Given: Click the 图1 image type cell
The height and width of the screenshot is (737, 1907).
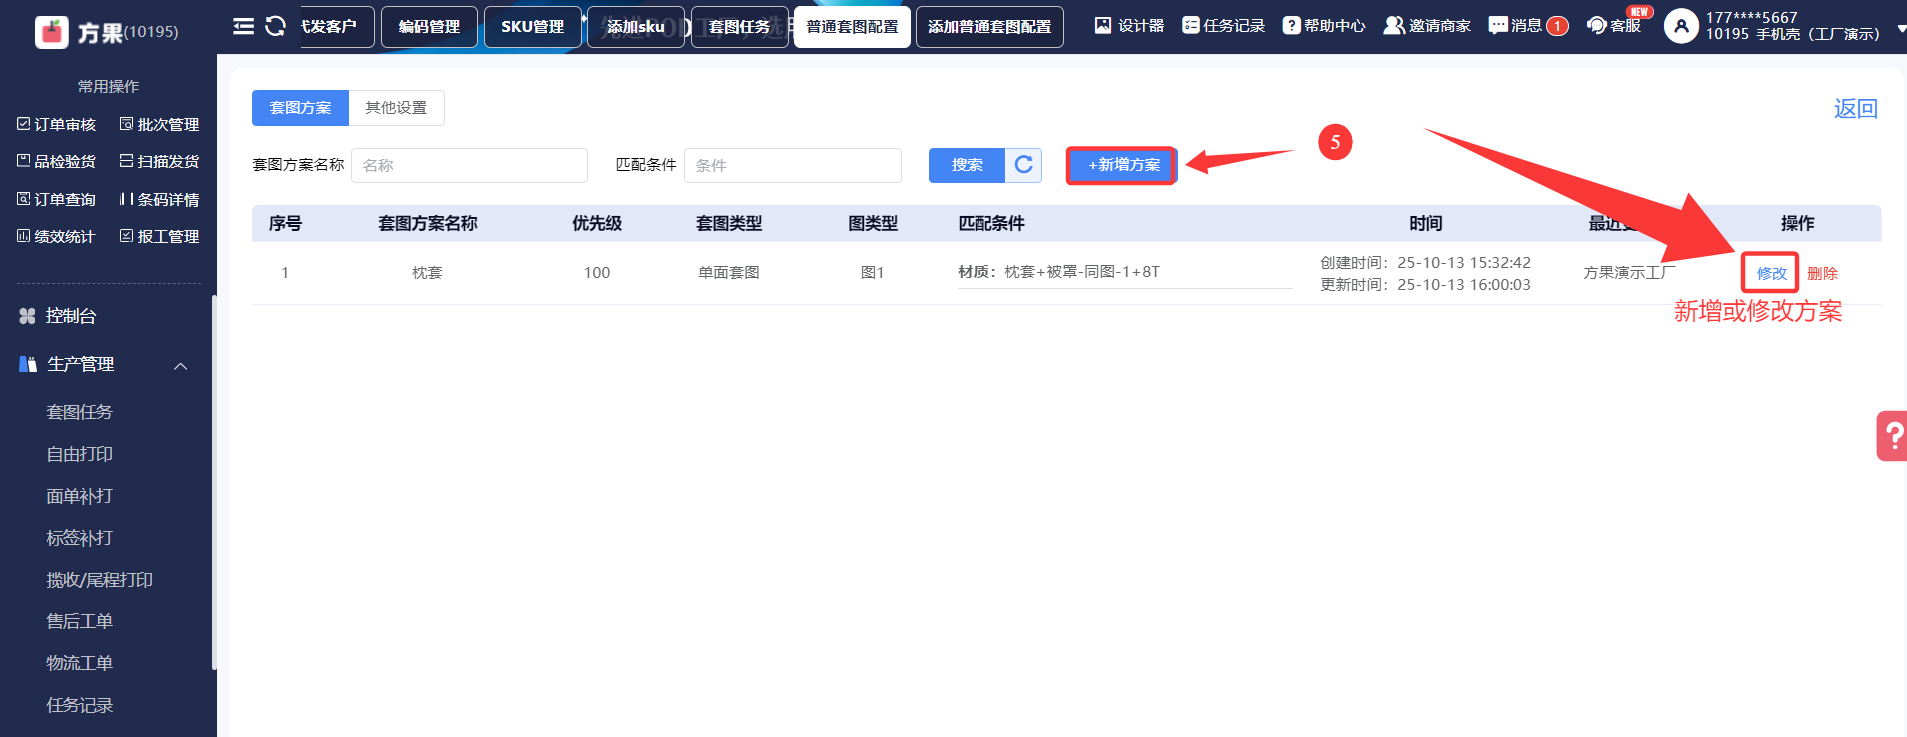Looking at the screenshot, I should click(873, 272).
